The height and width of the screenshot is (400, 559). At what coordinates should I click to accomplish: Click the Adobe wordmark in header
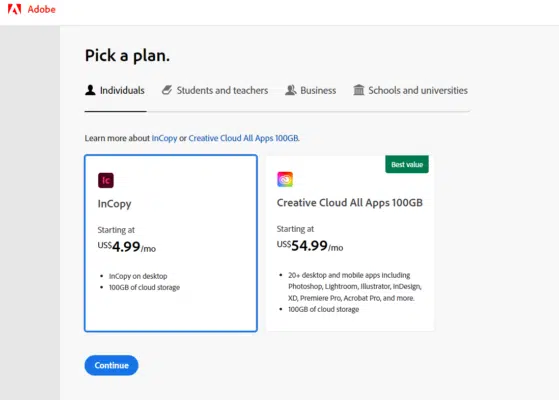click(x=41, y=9)
